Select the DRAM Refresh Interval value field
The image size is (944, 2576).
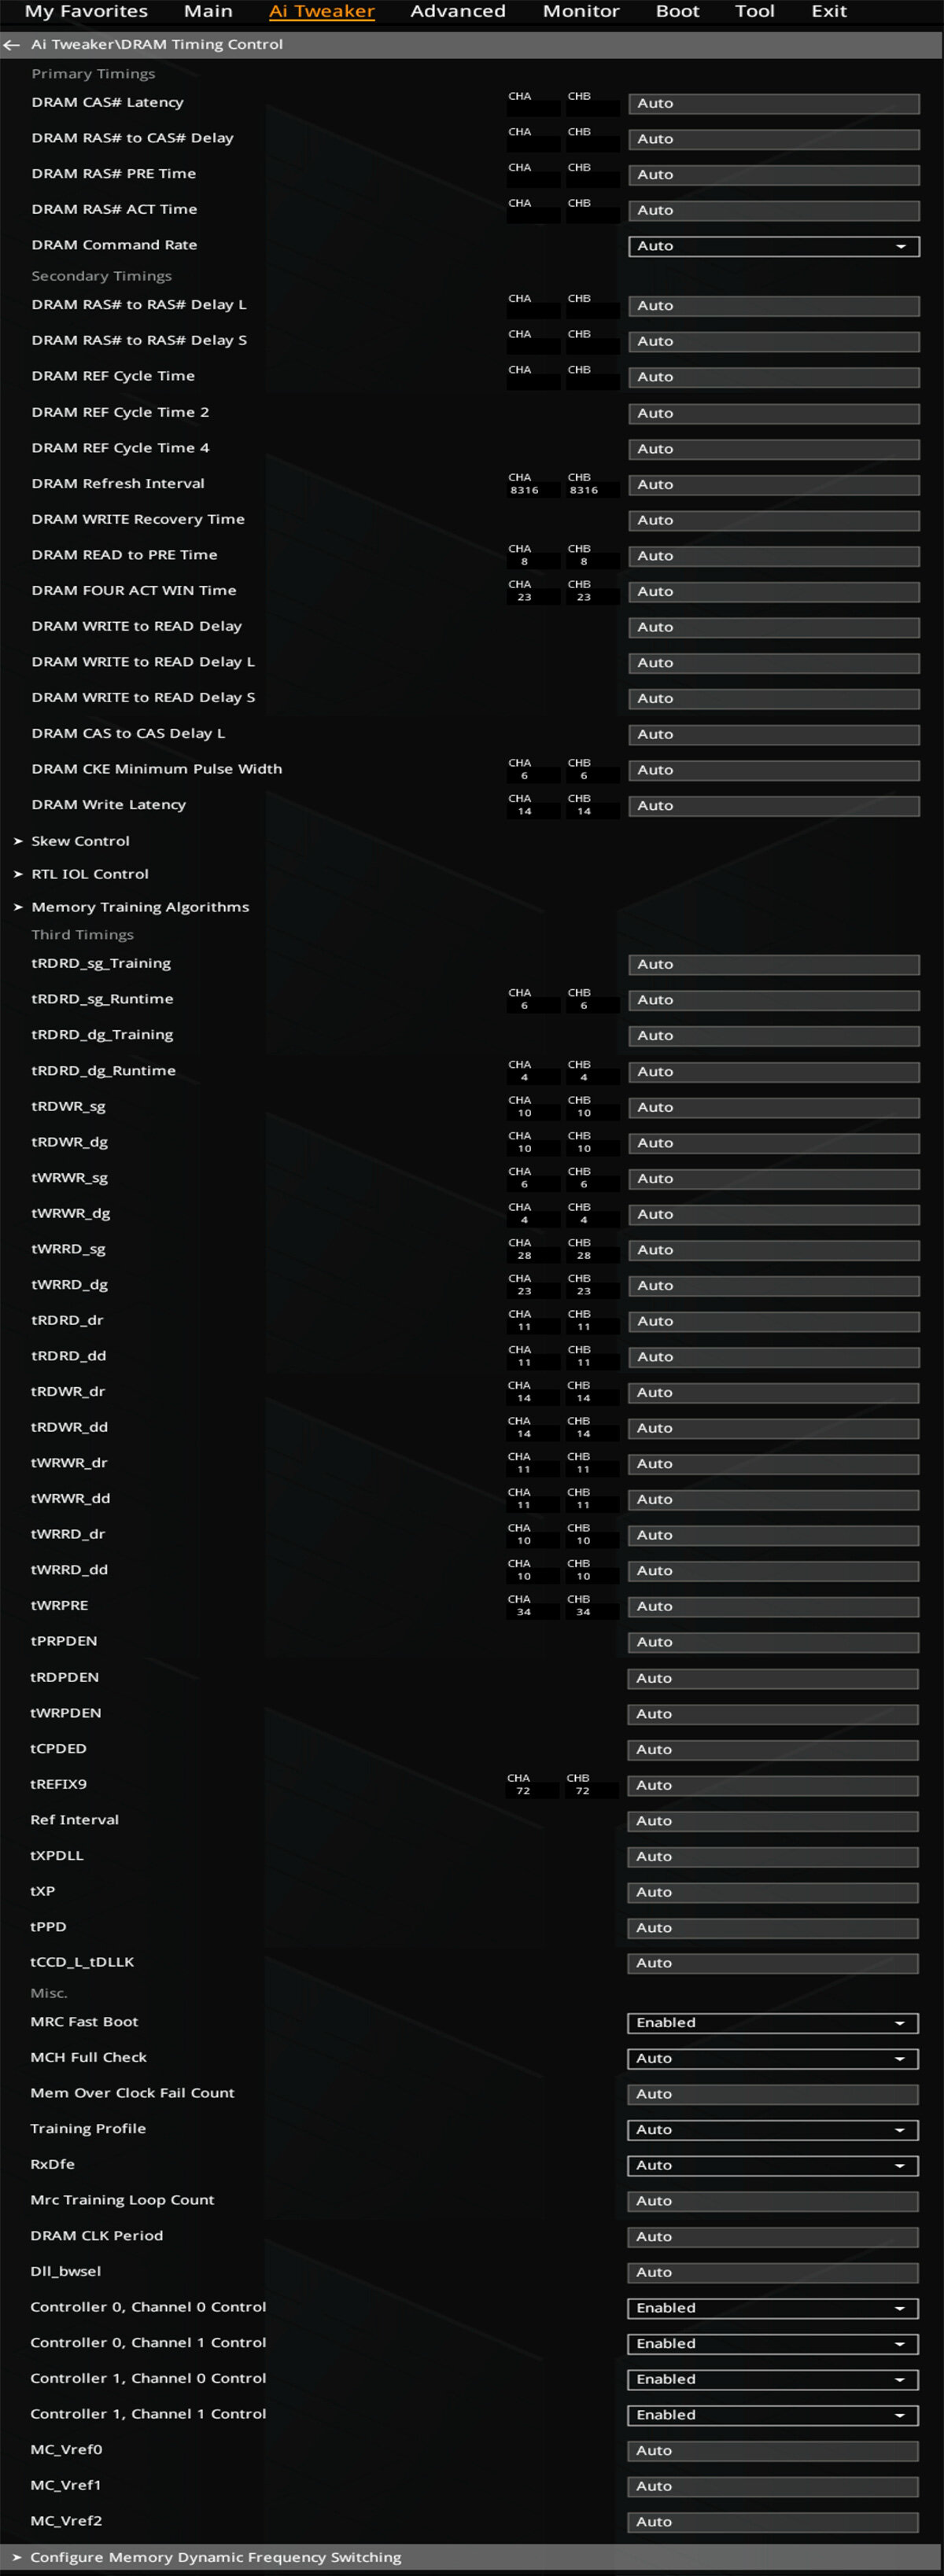coord(774,484)
